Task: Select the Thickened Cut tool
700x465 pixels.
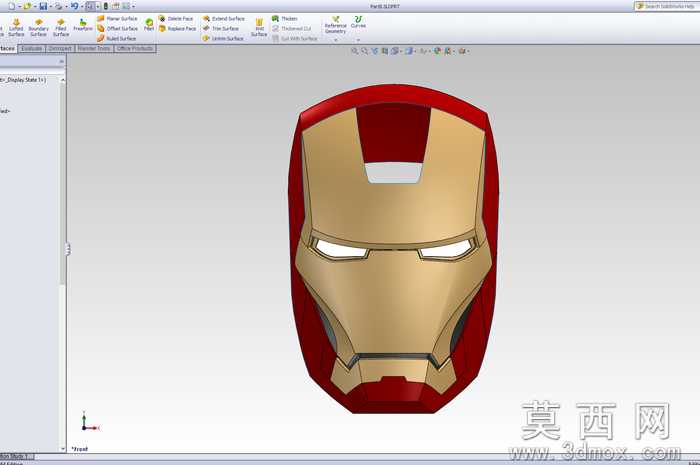Action: pyautogui.click(x=292, y=28)
